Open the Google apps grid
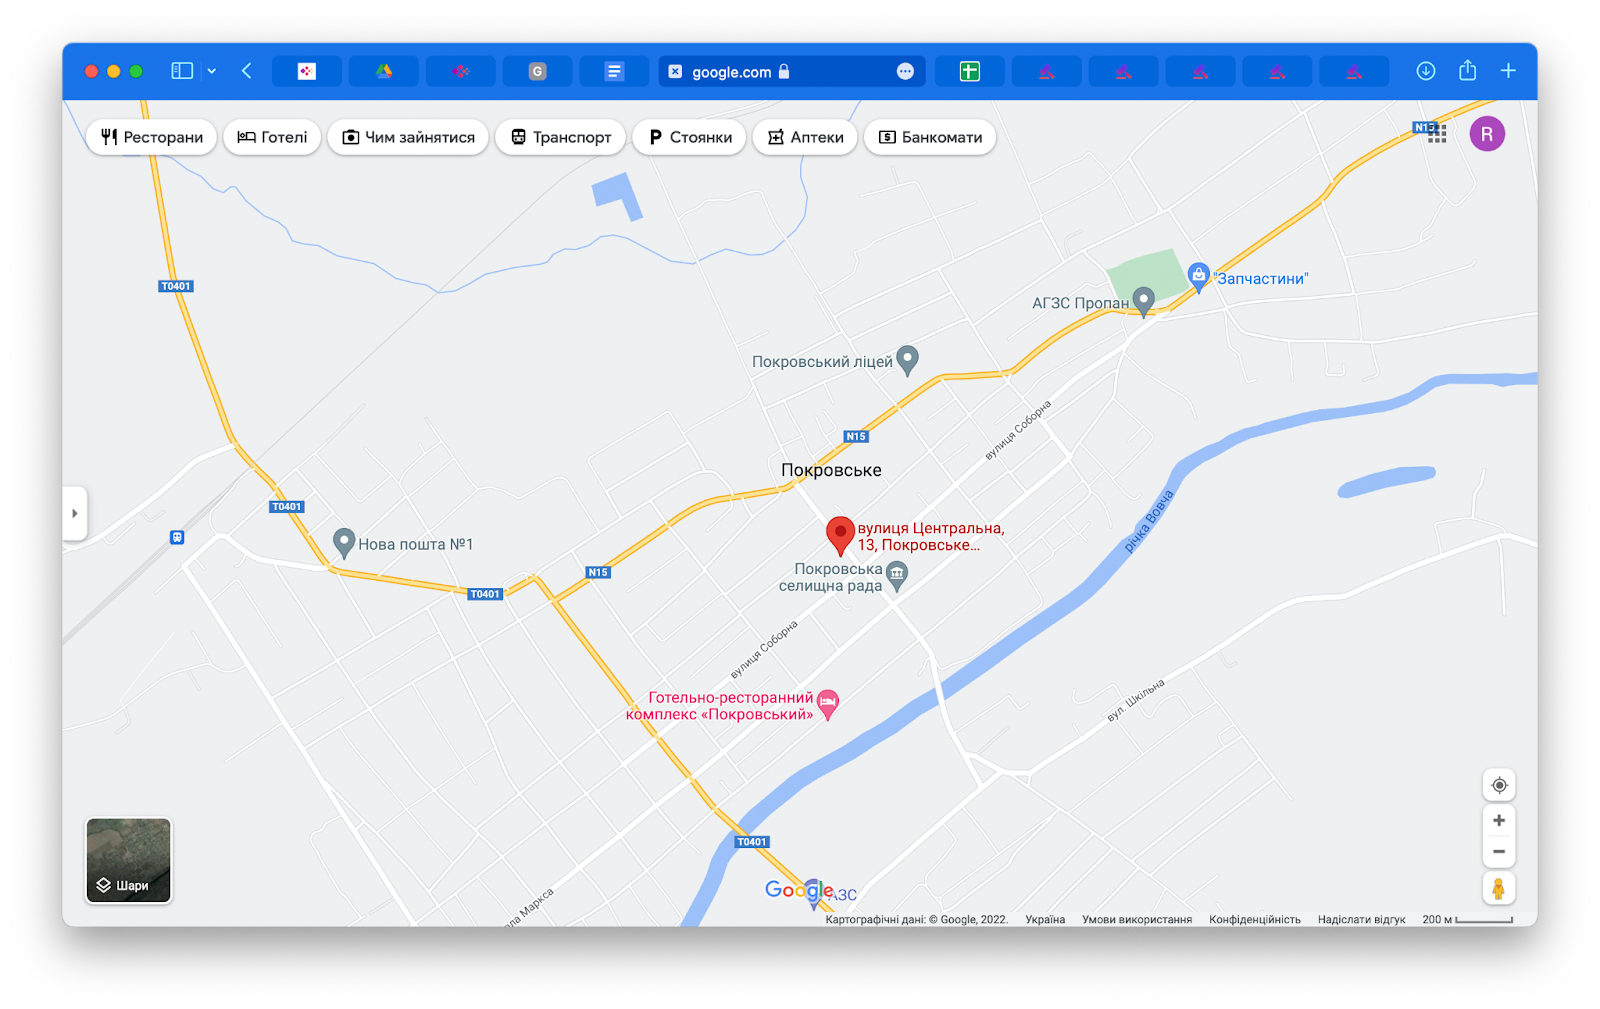This screenshot has width=1600, height=1009. click(x=1437, y=134)
